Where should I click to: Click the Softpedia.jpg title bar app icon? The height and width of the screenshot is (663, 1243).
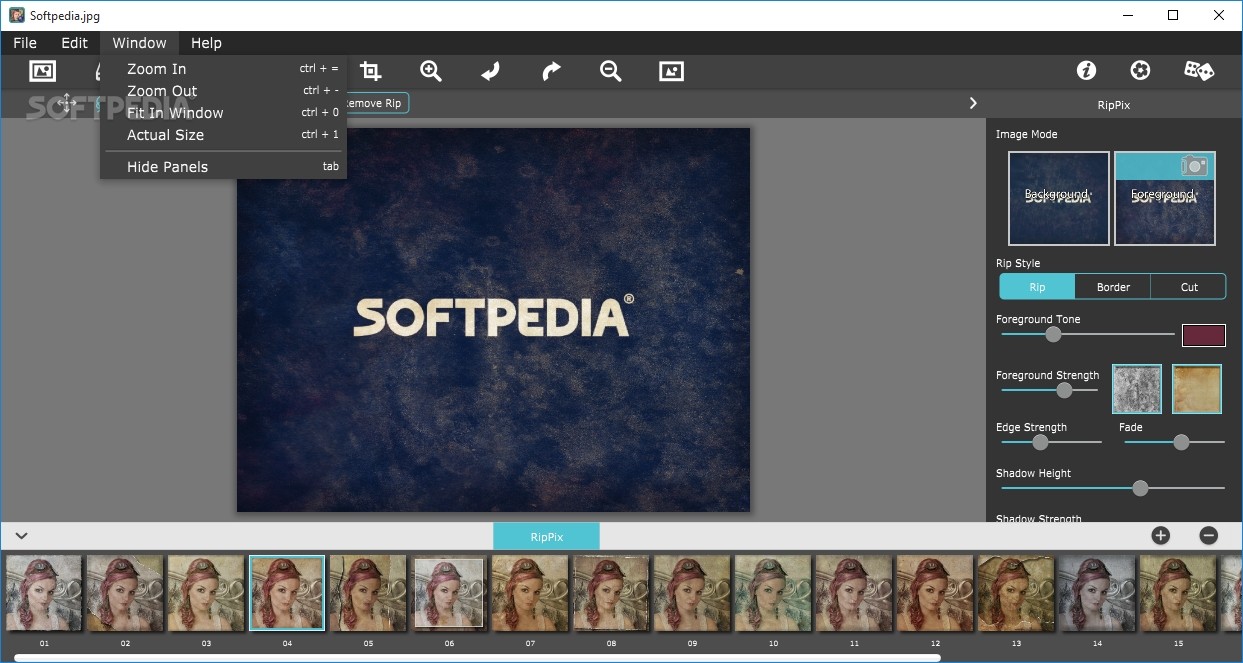(x=17, y=15)
